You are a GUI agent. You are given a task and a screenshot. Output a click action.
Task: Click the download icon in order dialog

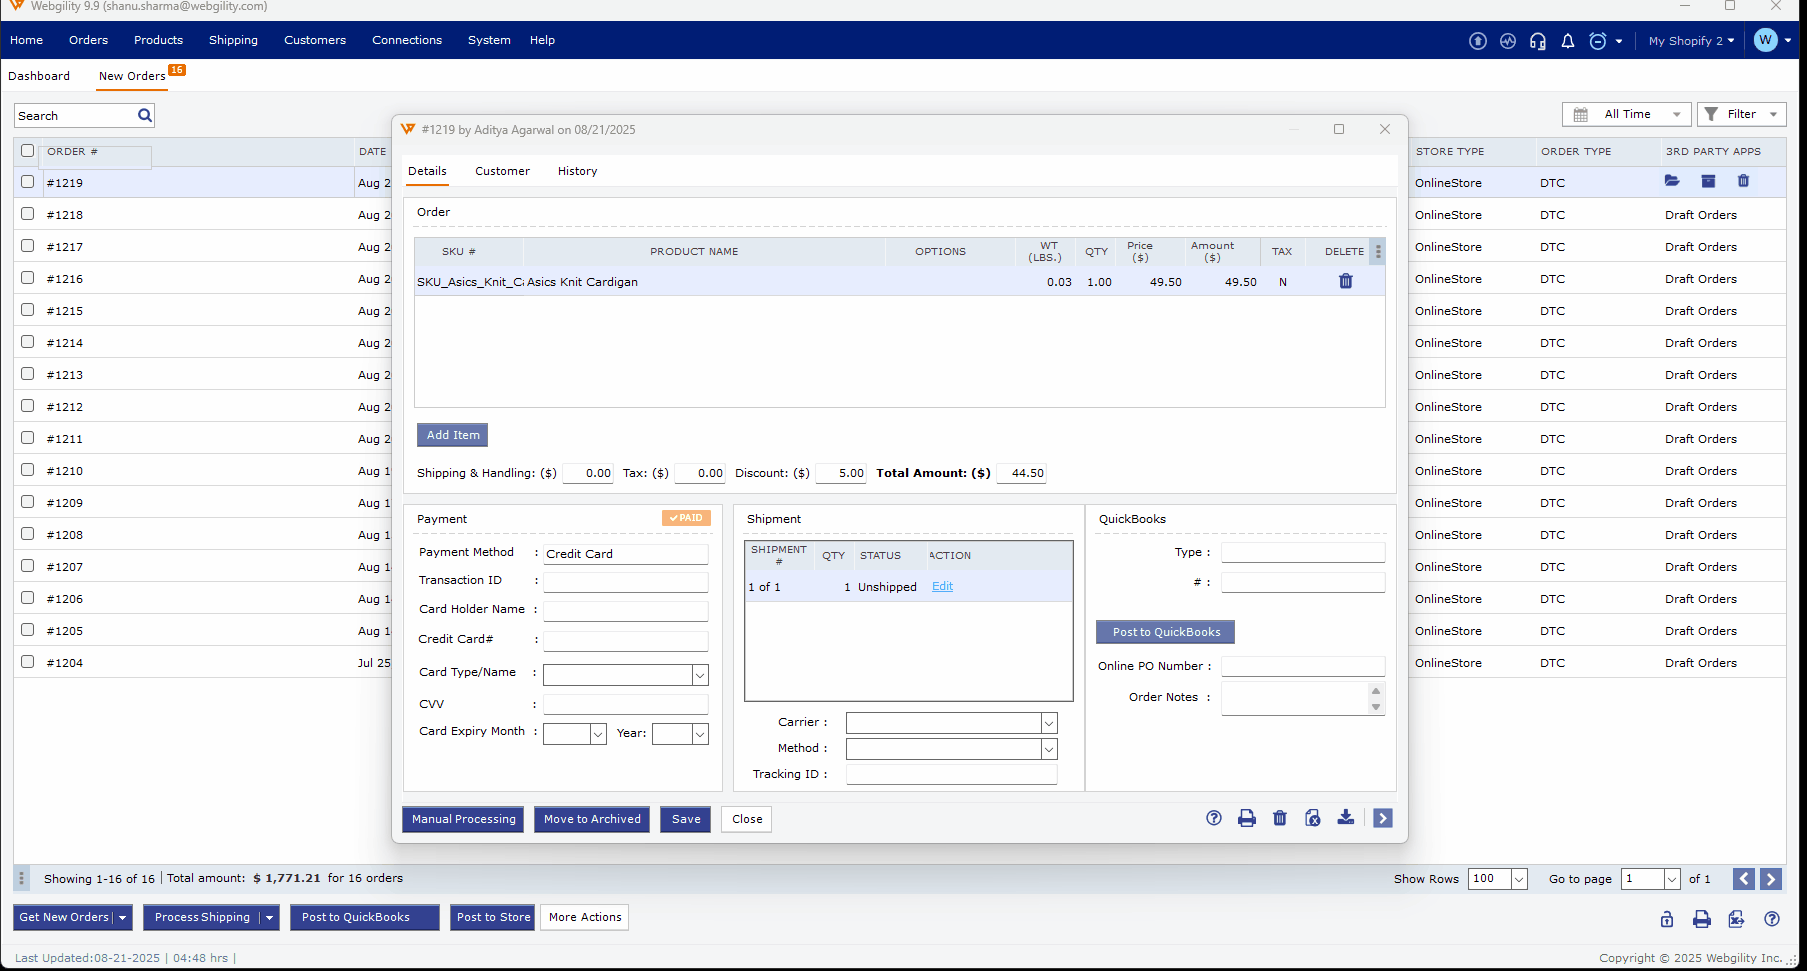coord(1345,819)
